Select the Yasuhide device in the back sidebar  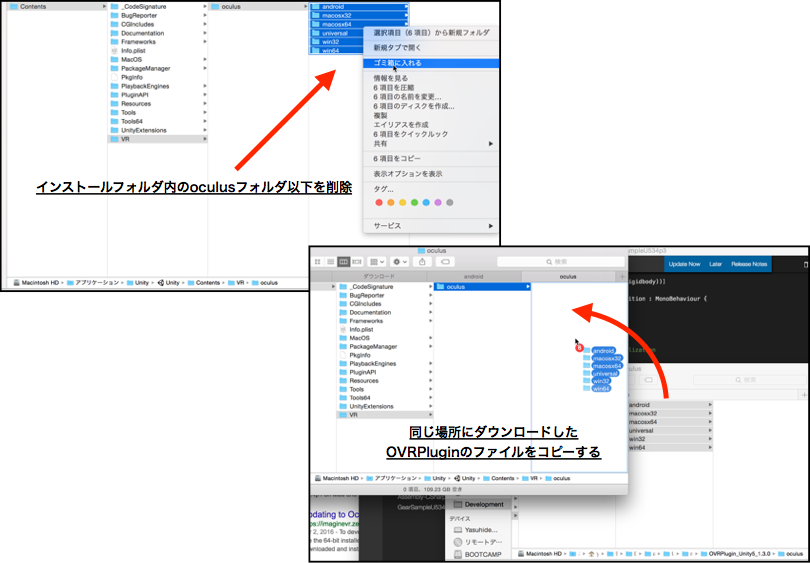click(x=476, y=530)
